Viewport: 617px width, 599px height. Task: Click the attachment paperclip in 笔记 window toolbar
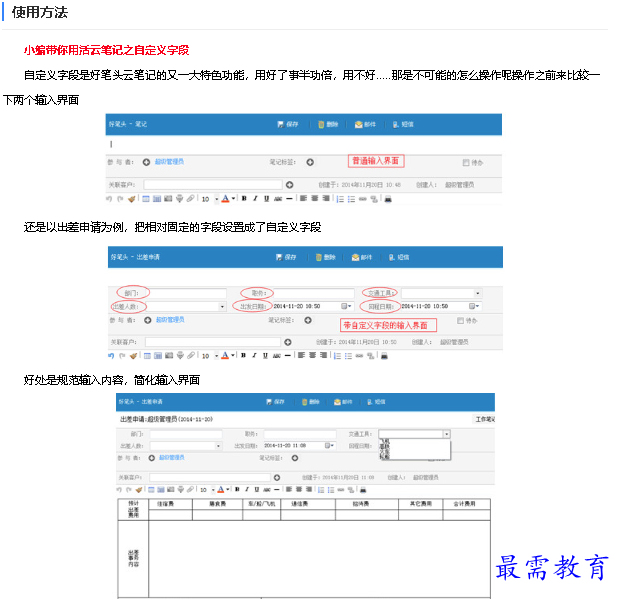(x=190, y=199)
